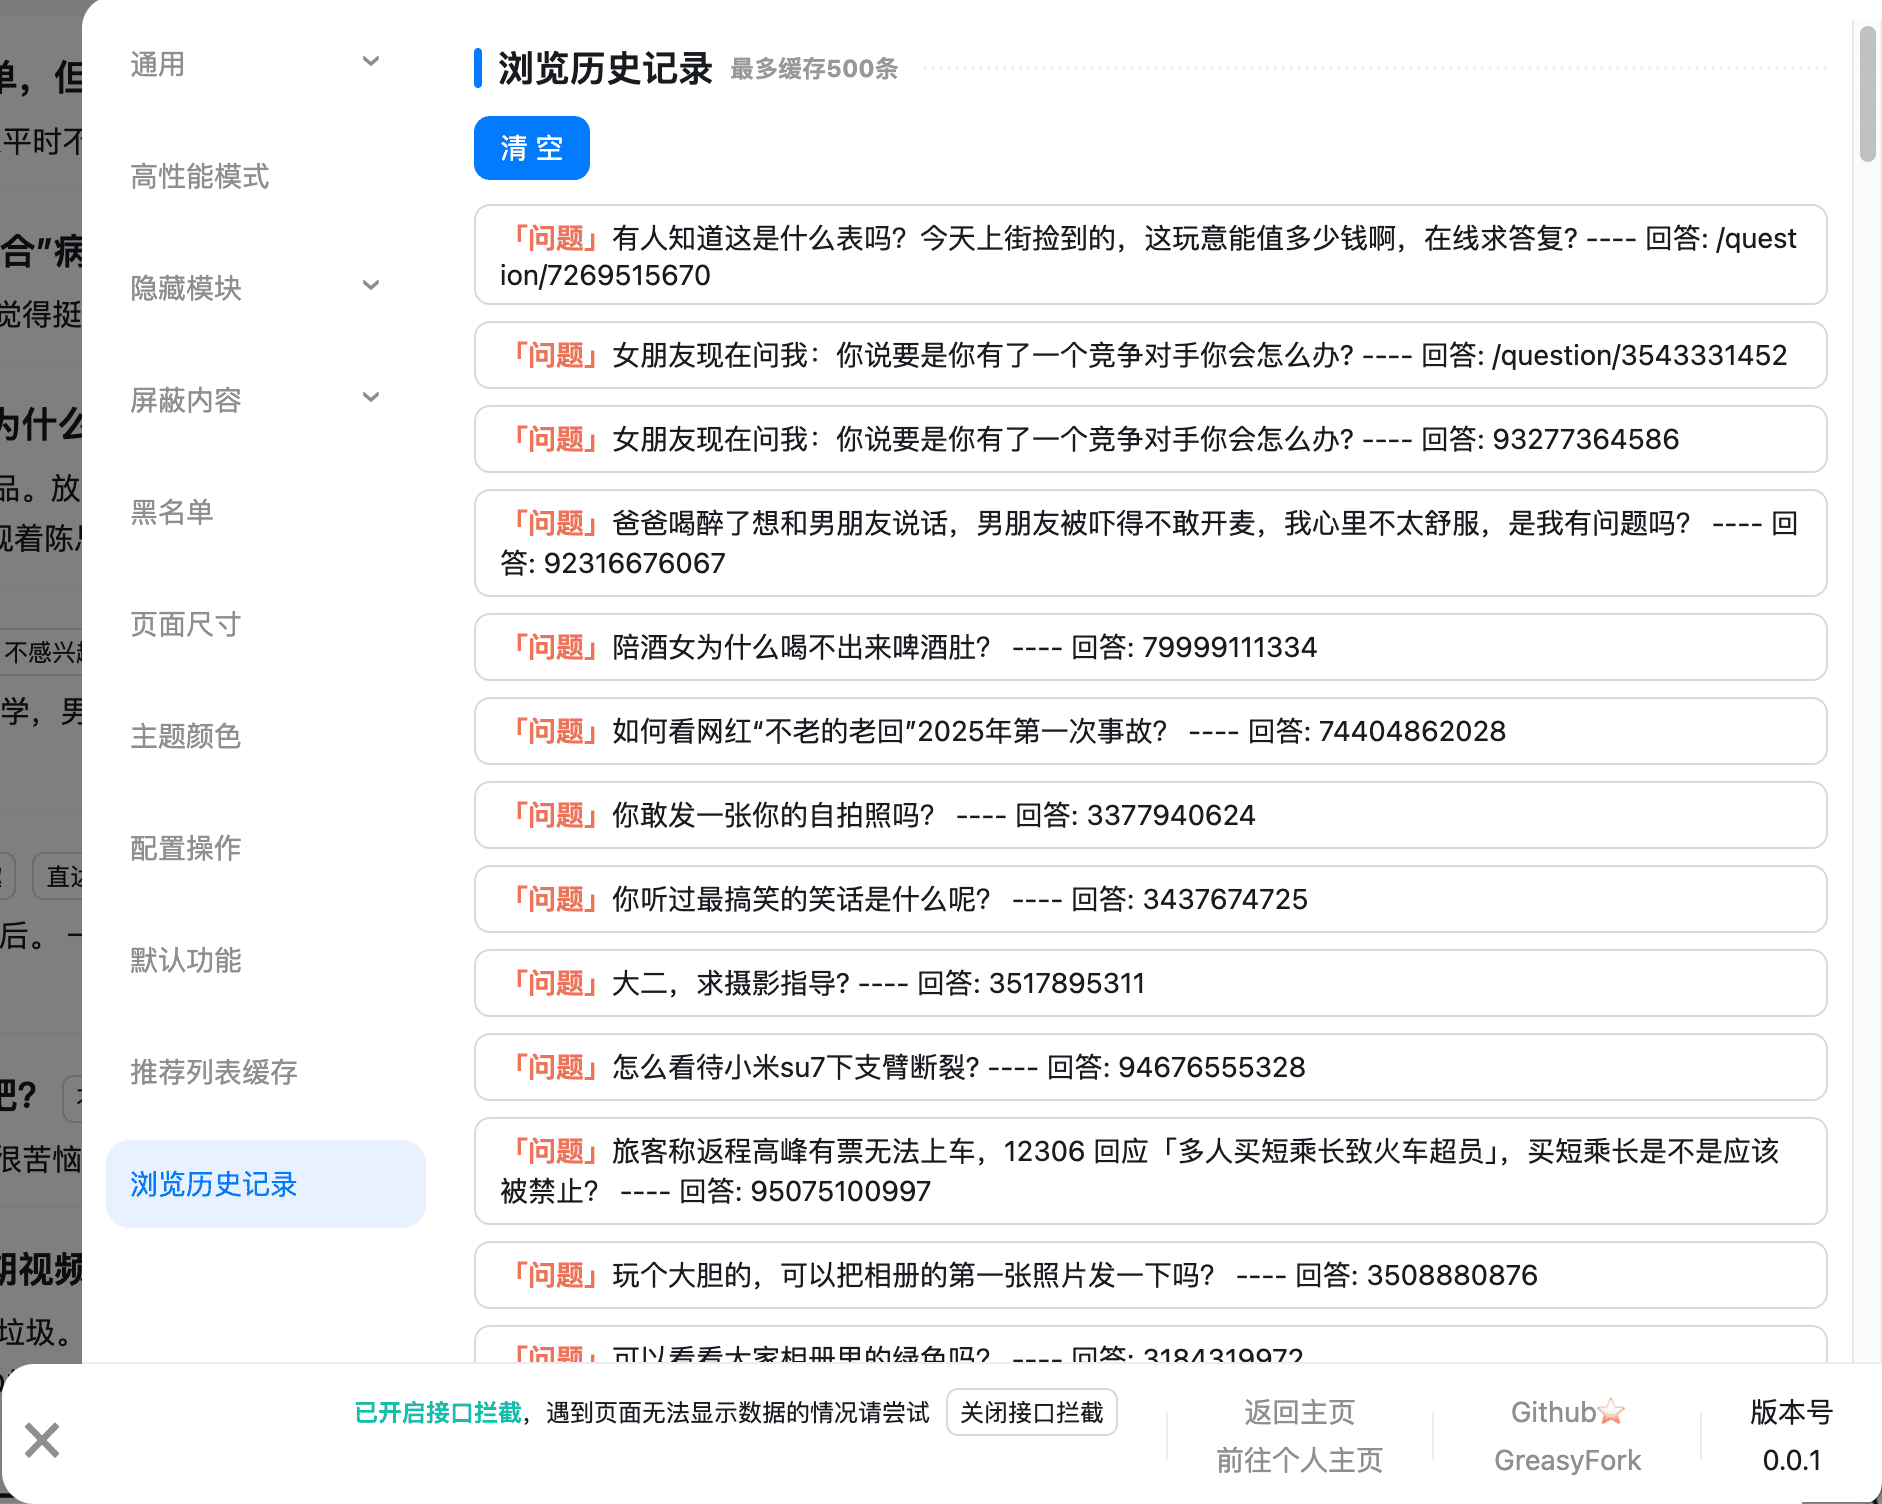This screenshot has width=1882, height=1504.
Task: Select the 浏览历史记录 sidebar item
Action: (x=266, y=1184)
